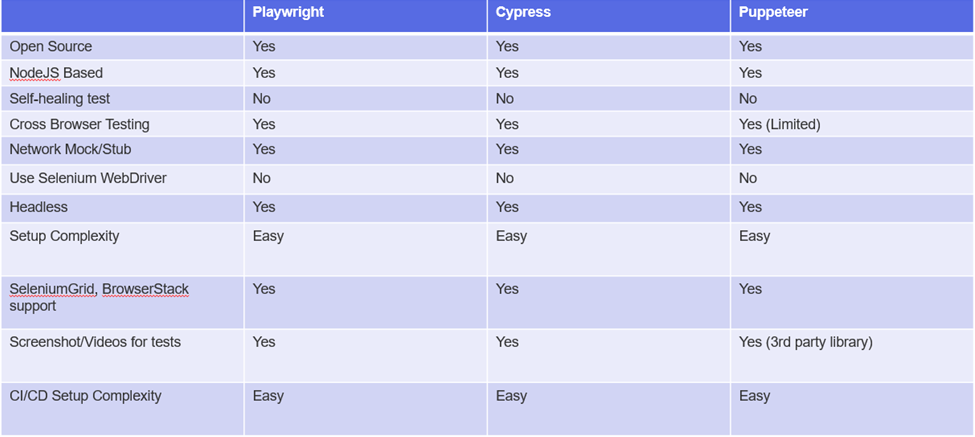Select the Open Source row label
The image size is (975, 437).
click(51, 46)
